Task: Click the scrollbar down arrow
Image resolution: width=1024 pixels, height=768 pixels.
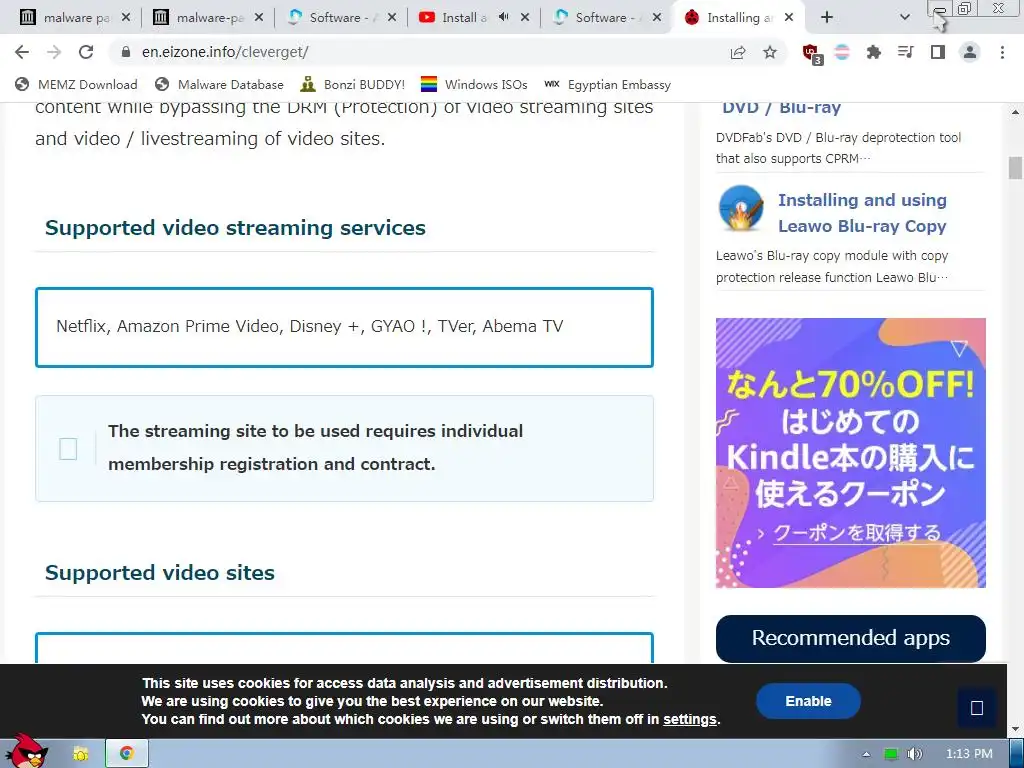Action: point(1015,728)
